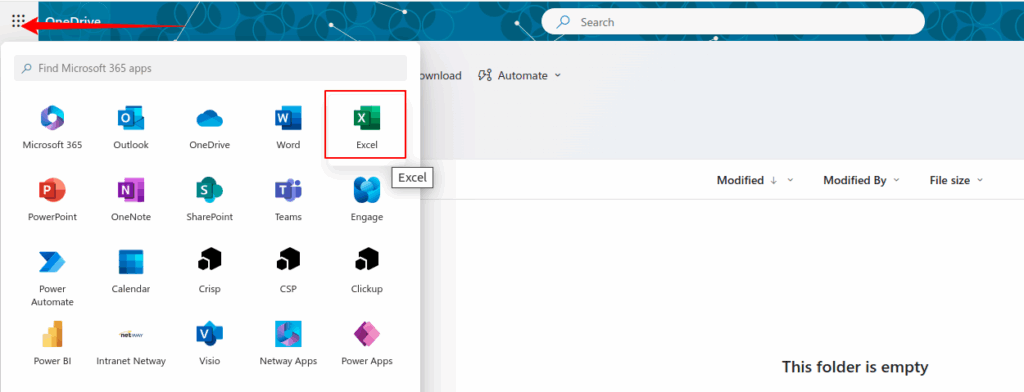Open the Engage app
Image resolution: width=1024 pixels, height=392 pixels.
(366, 199)
